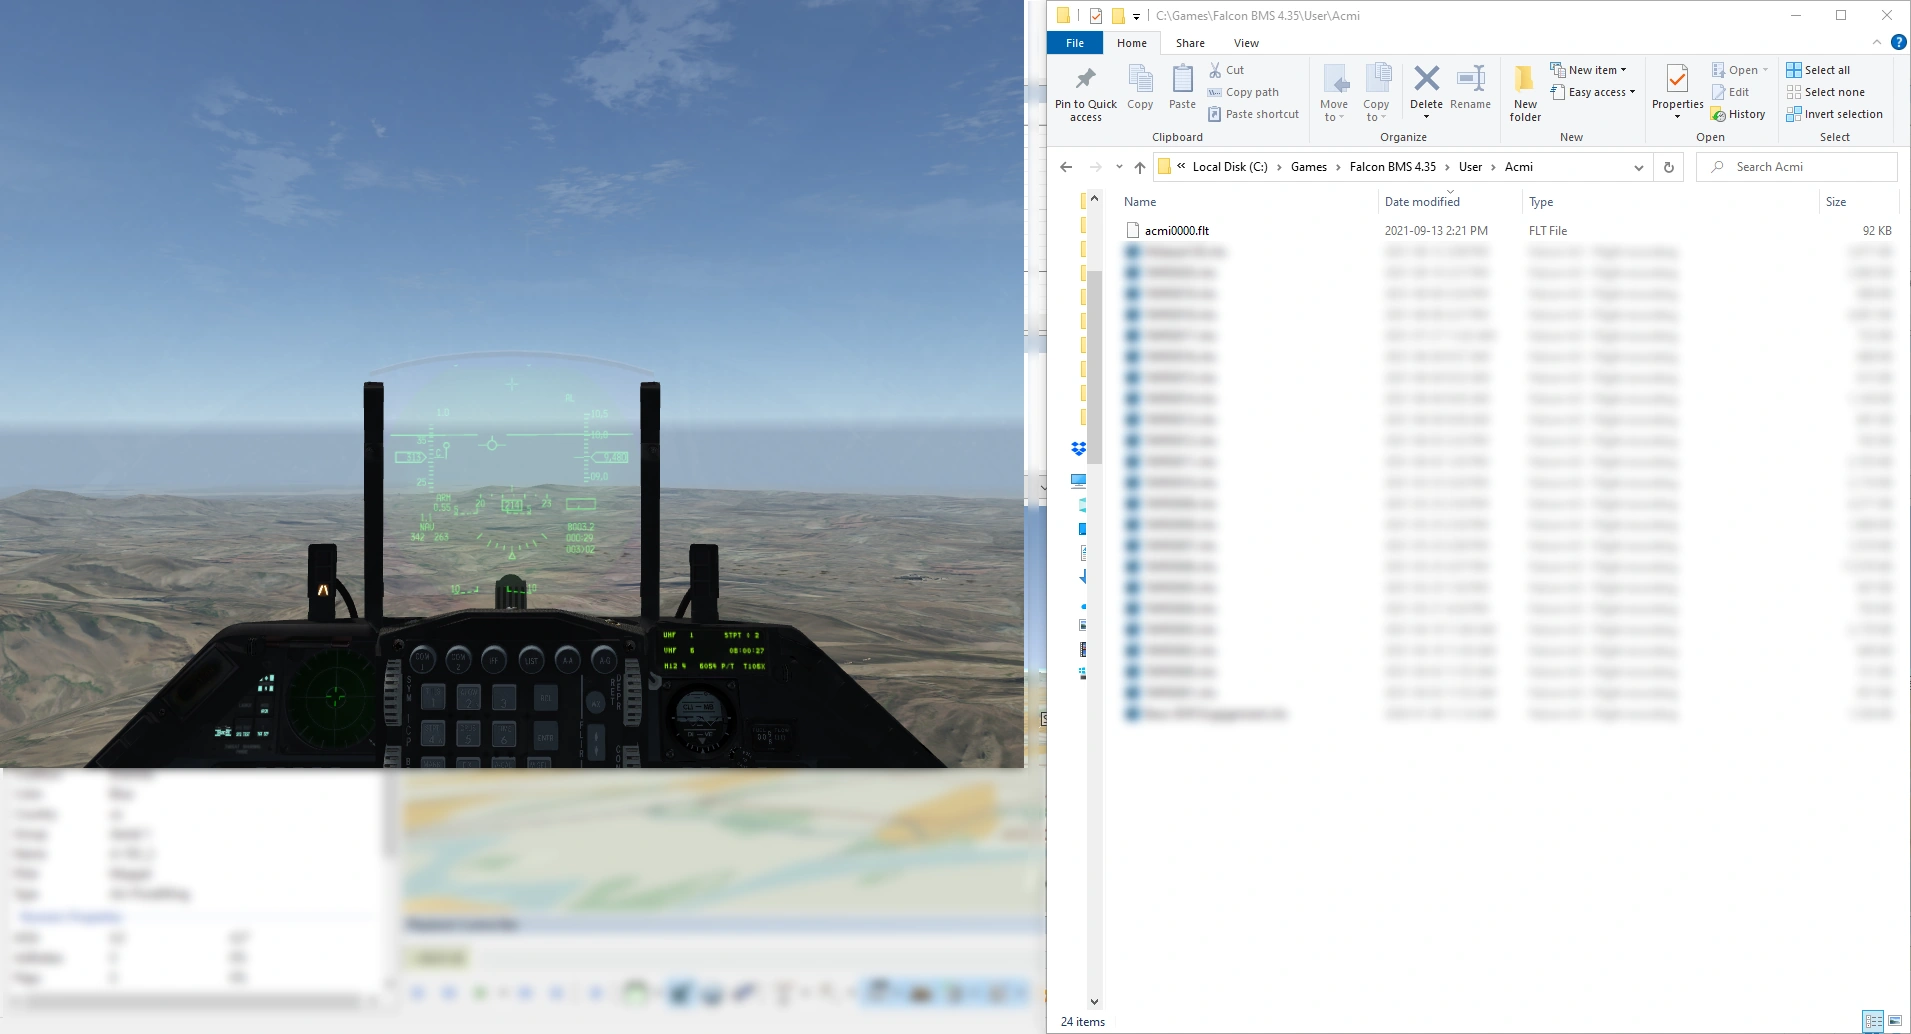1911x1034 pixels.
Task: Click the Copy icon in Clipboard group
Action: 1140,87
